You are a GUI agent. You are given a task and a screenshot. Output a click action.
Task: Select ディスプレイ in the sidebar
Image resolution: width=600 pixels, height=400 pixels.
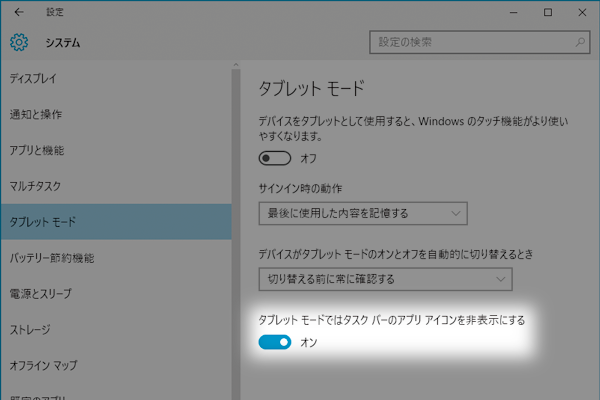pos(116,78)
